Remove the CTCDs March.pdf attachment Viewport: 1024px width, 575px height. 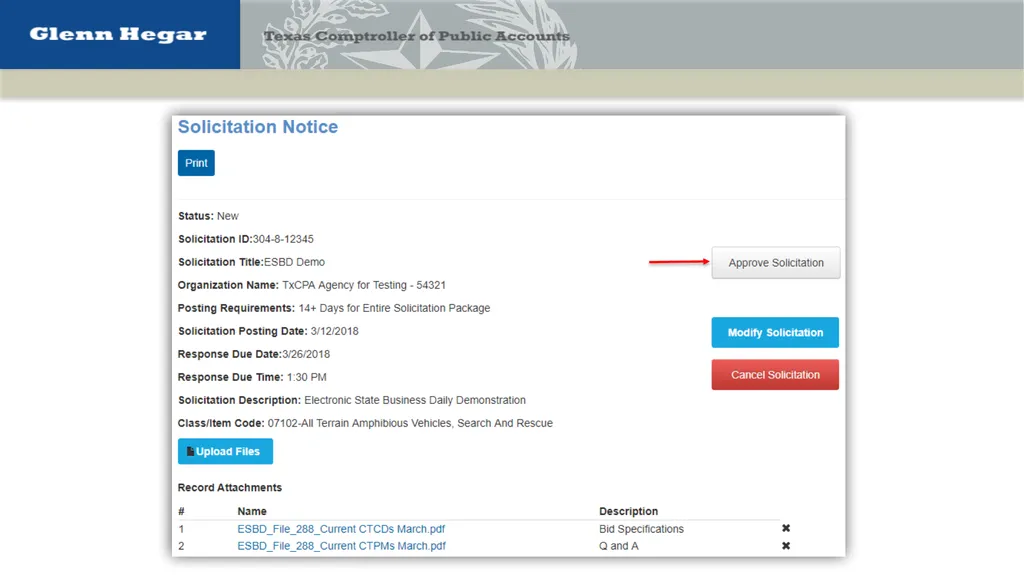pyautogui.click(x=786, y=528)
